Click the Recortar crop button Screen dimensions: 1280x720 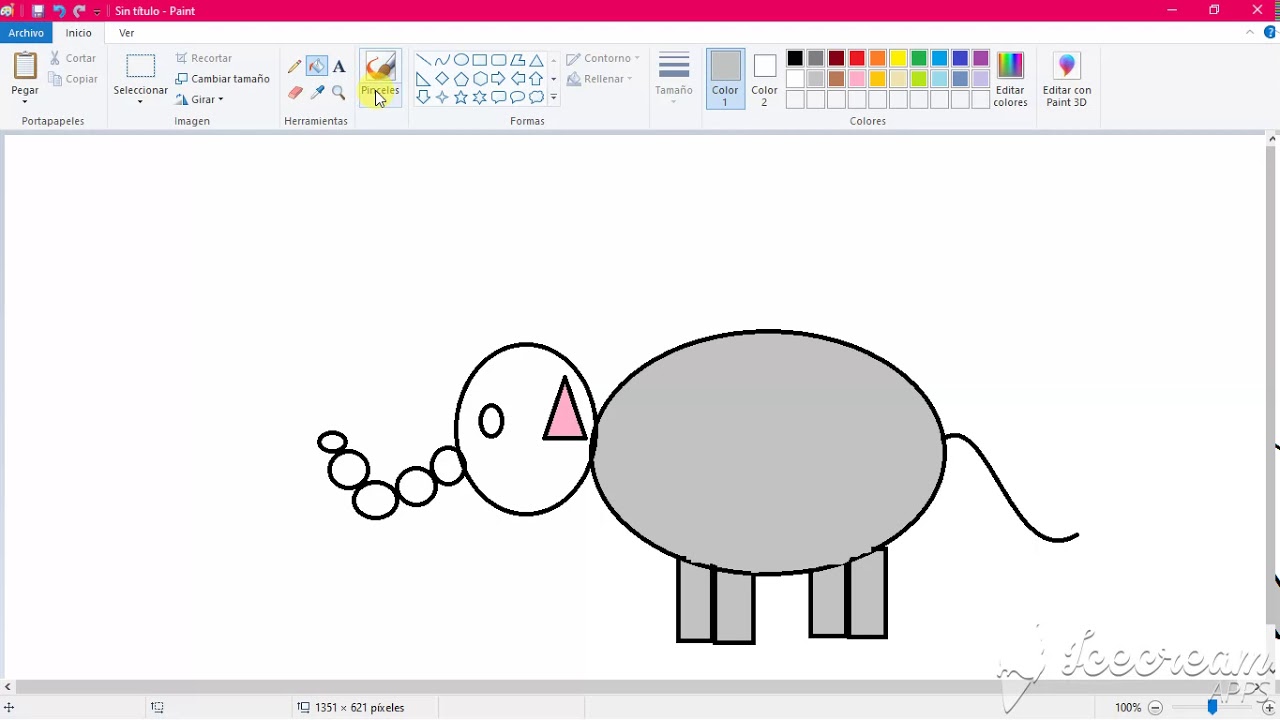click(x=204, y=58)
